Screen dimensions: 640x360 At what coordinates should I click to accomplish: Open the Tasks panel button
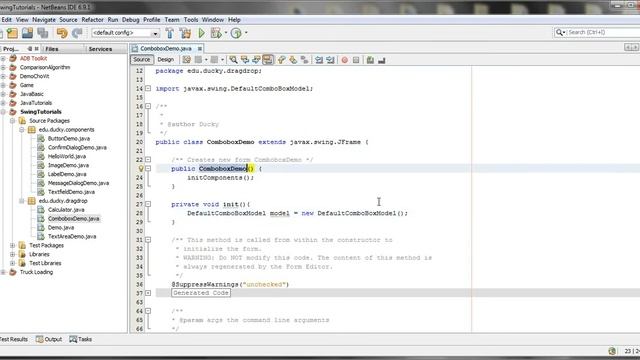(x=81, y=339)
